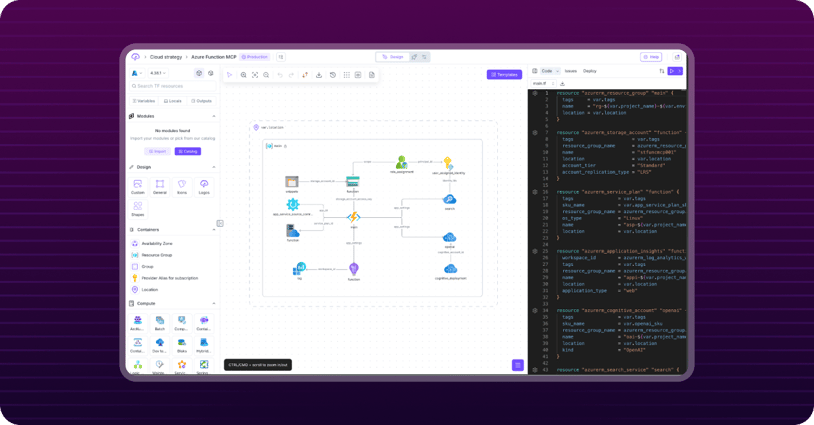The width and height of the screenshot is (814, 425).
Task: Pick the Logos design tile
Action: click(204, 186)
